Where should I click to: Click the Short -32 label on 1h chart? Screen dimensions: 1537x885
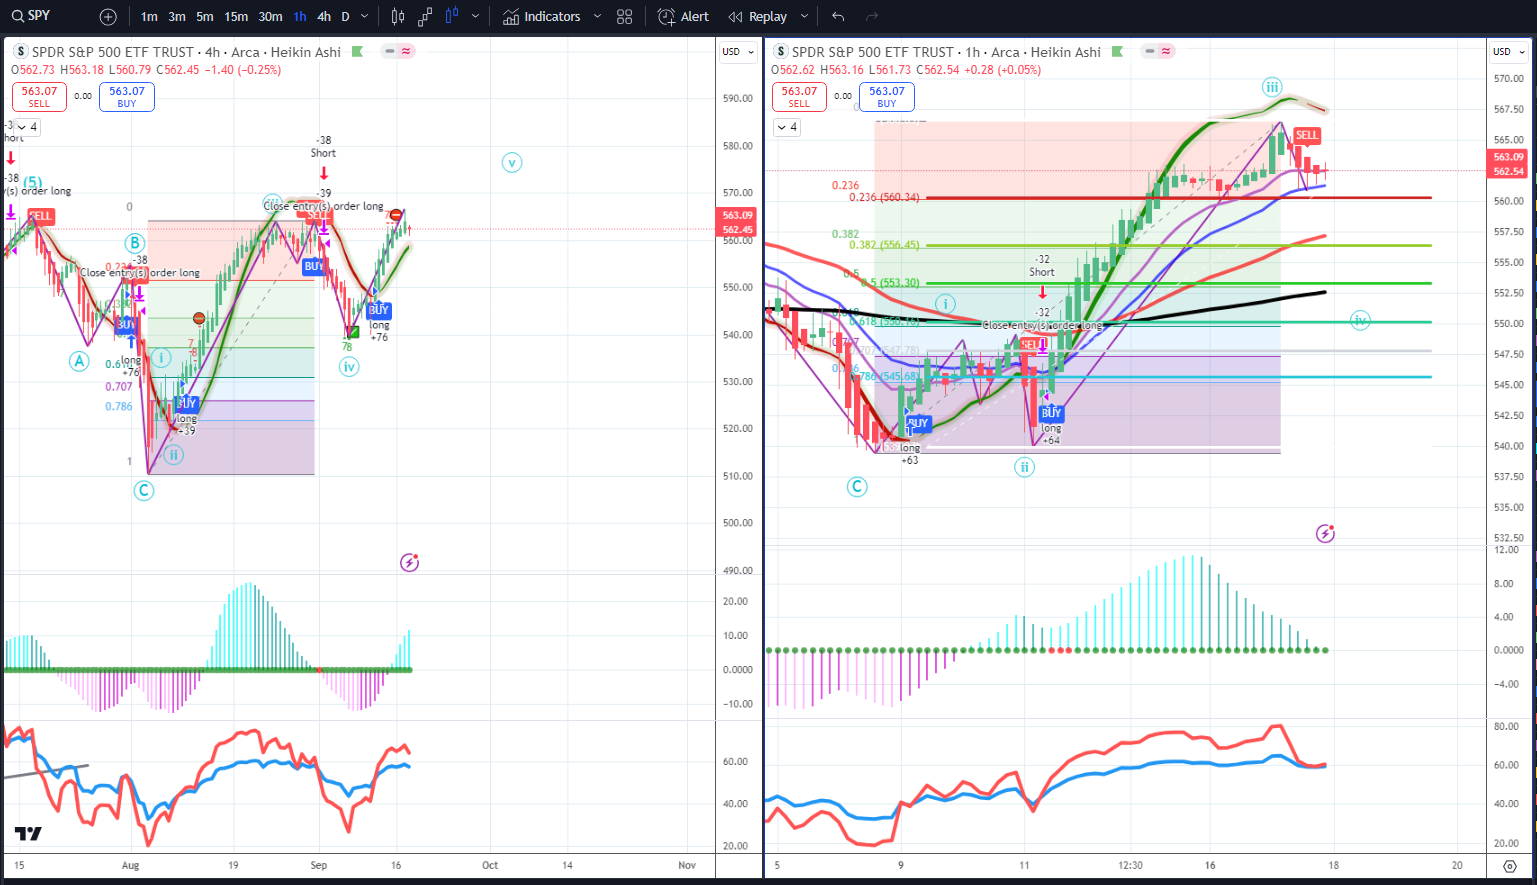1042,265
